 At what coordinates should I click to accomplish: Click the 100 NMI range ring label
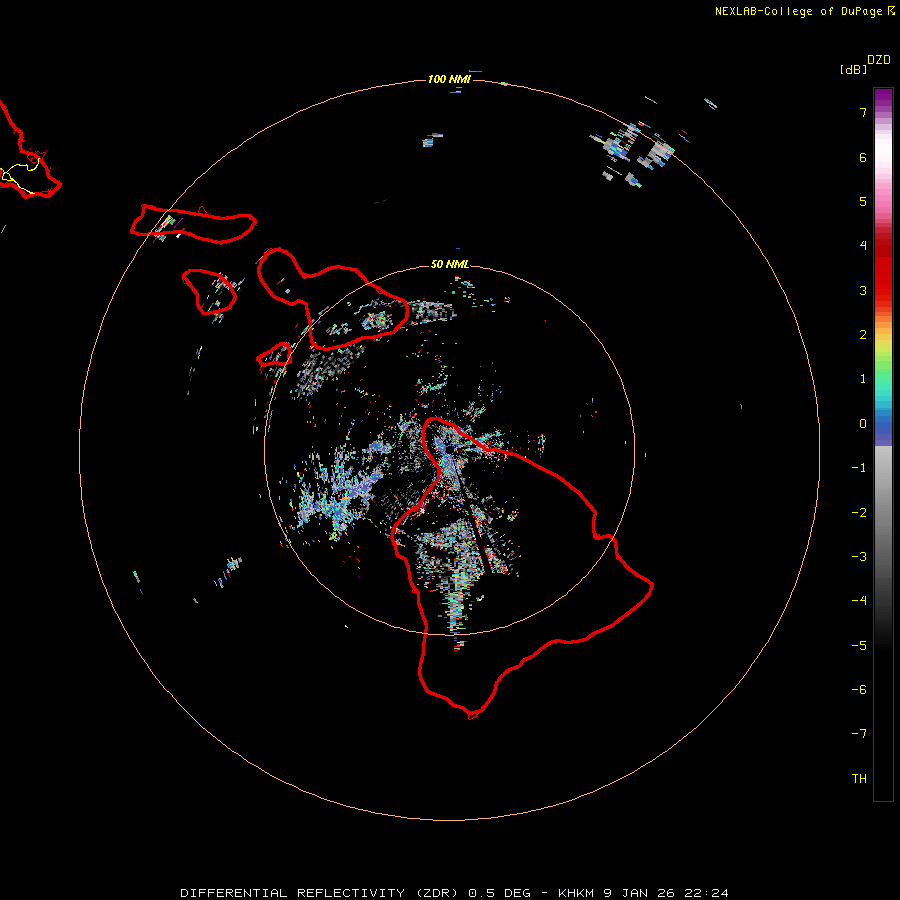[x=449, y=79]
